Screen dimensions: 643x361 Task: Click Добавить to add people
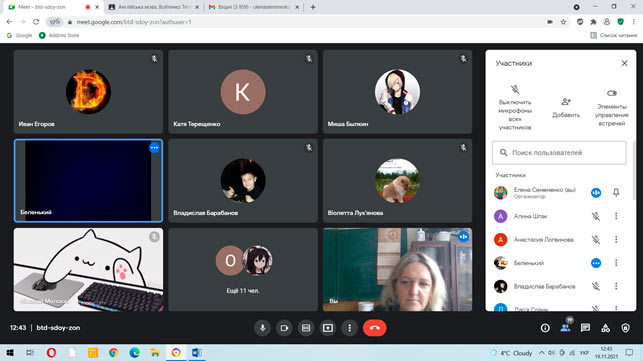pos(566,108)
